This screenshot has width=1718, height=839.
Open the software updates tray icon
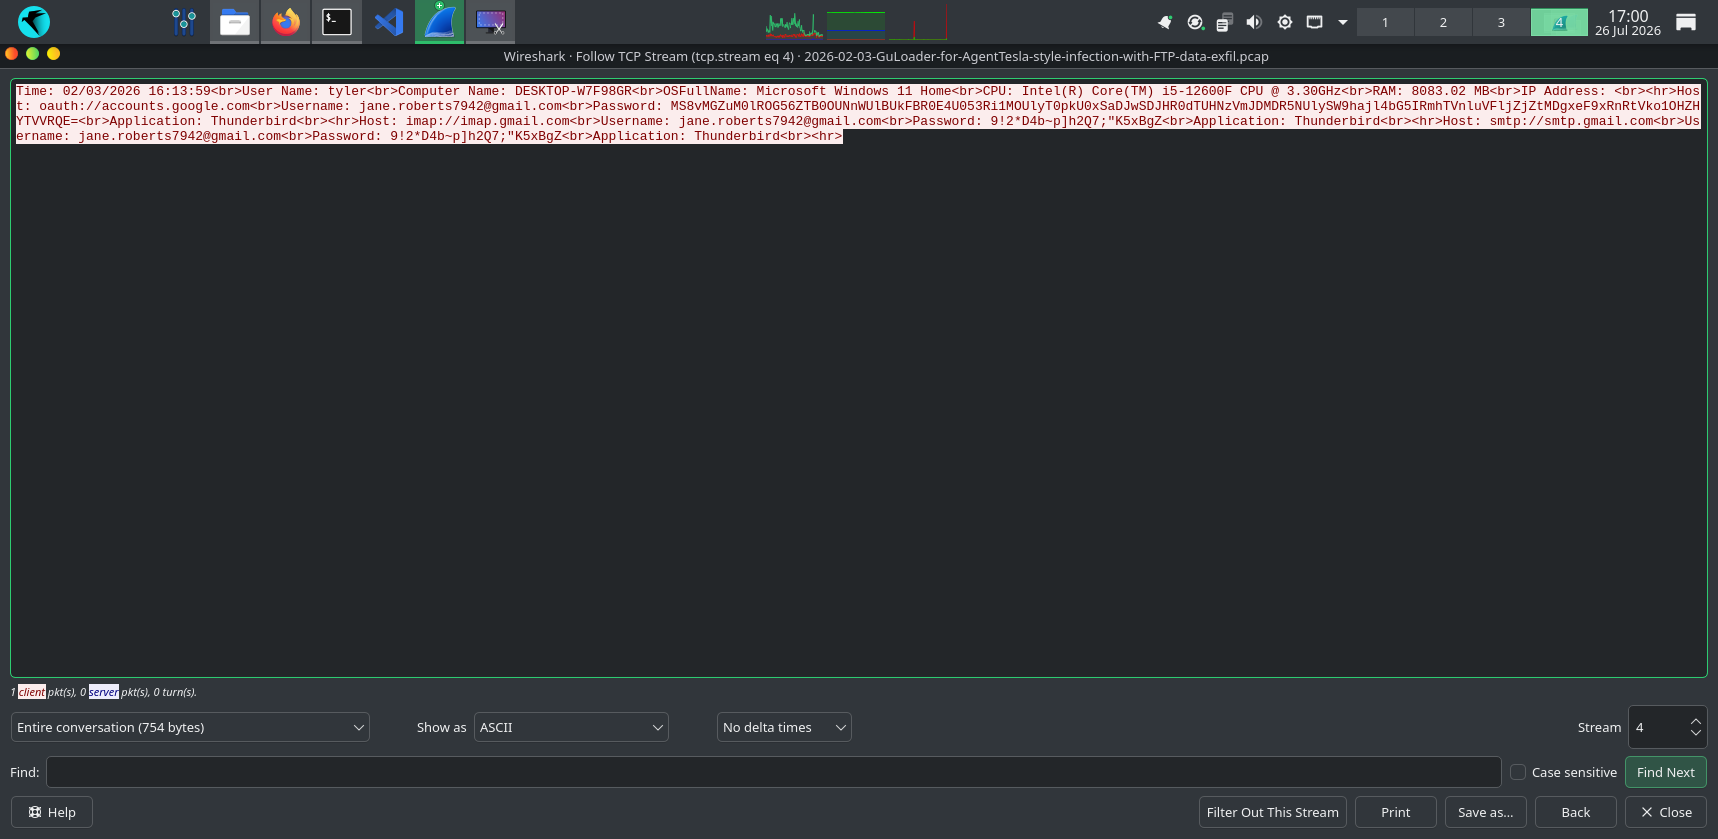click(1195, 22)
